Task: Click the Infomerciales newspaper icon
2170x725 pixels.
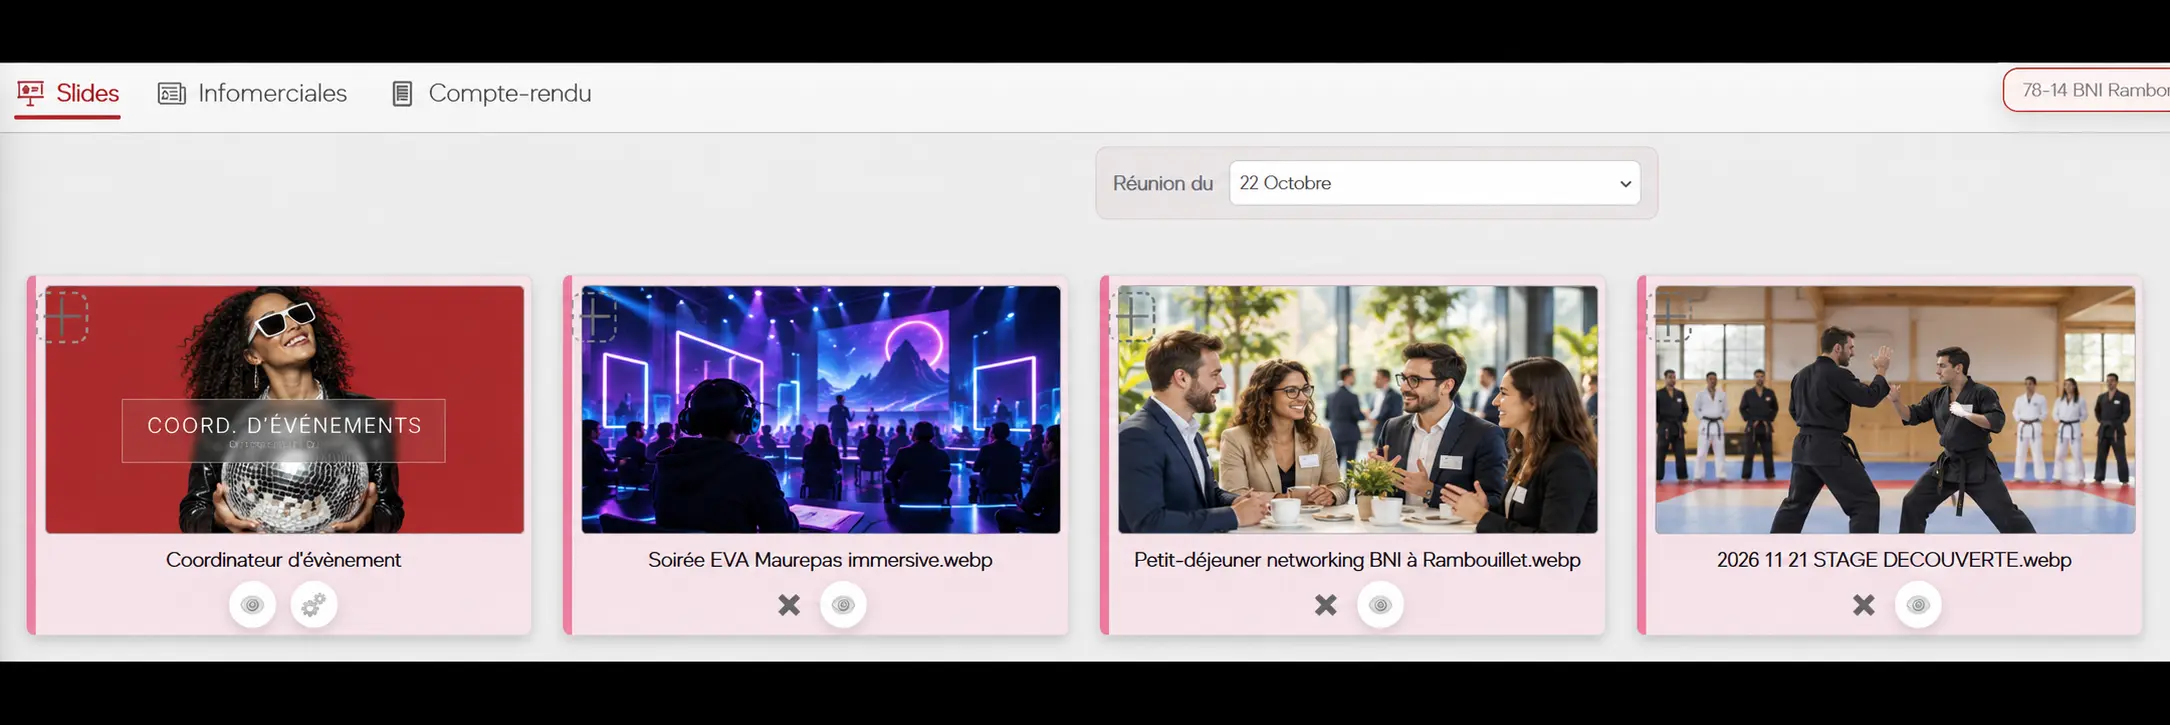Action: click(172, 94)
